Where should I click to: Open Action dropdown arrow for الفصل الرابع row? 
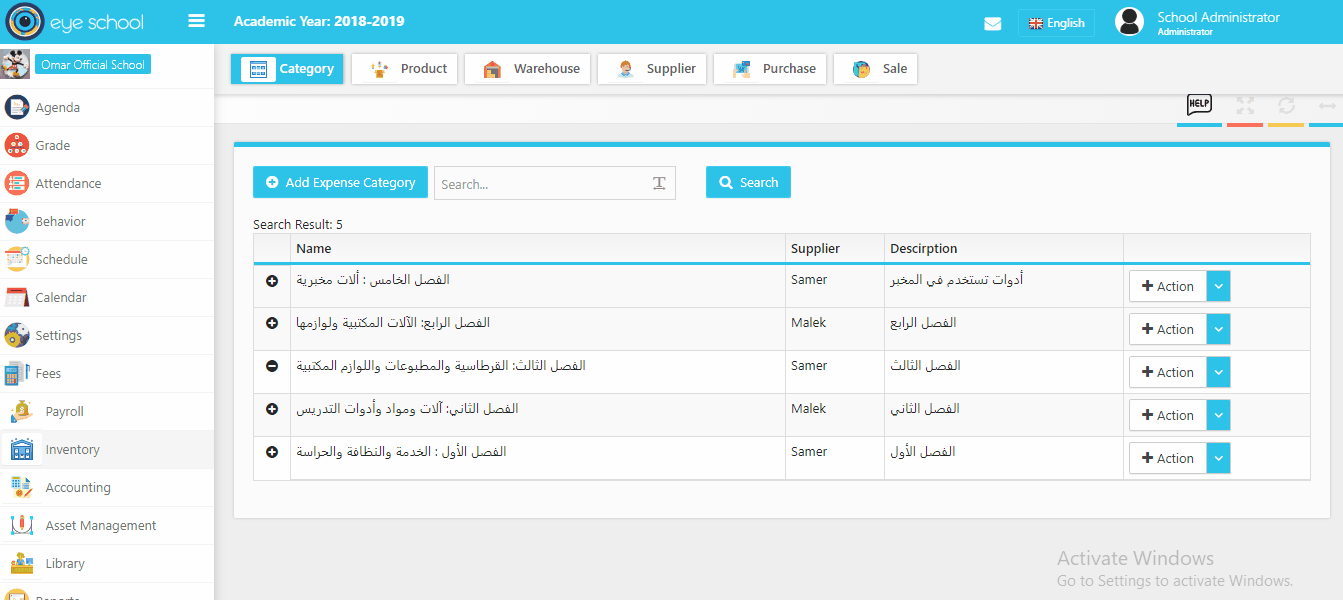(1218, 329)
